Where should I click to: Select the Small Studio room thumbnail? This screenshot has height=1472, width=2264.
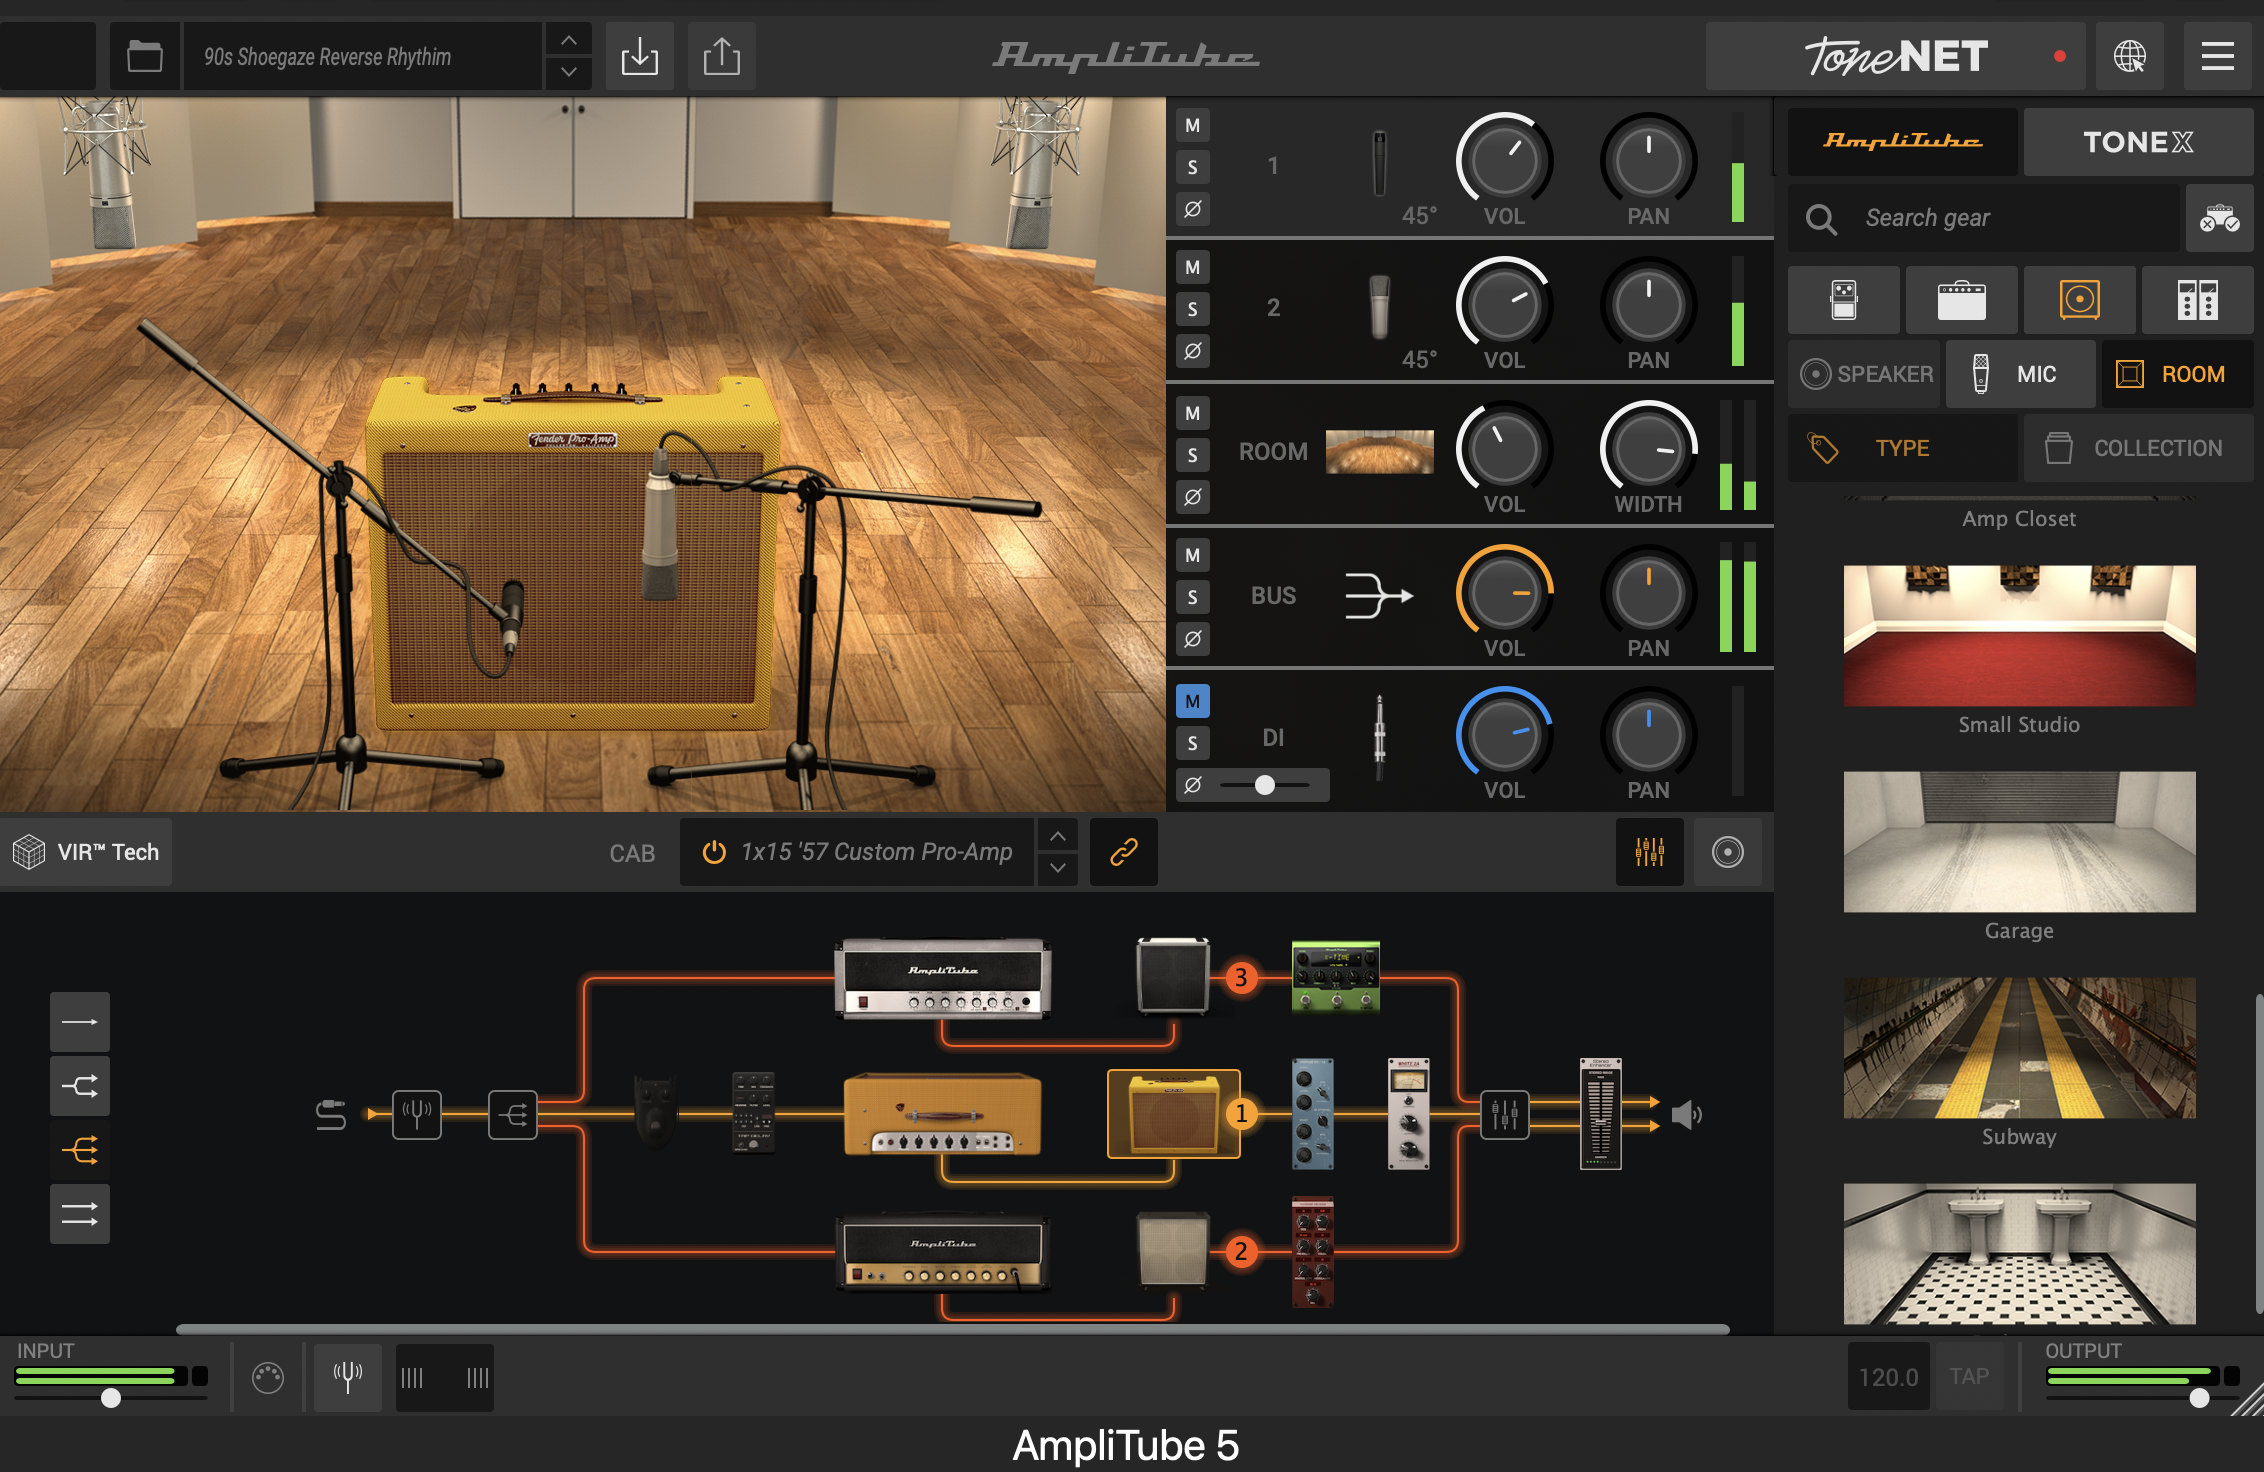(x=2018, y=636)
